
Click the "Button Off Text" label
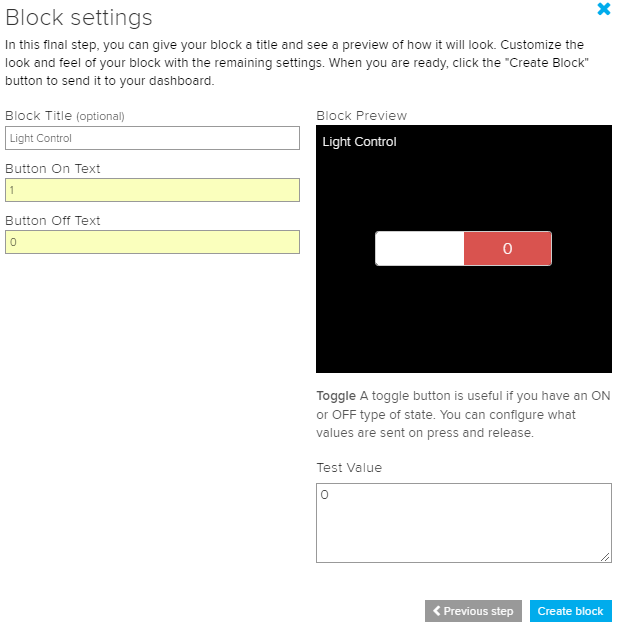[x=53, y=220]
